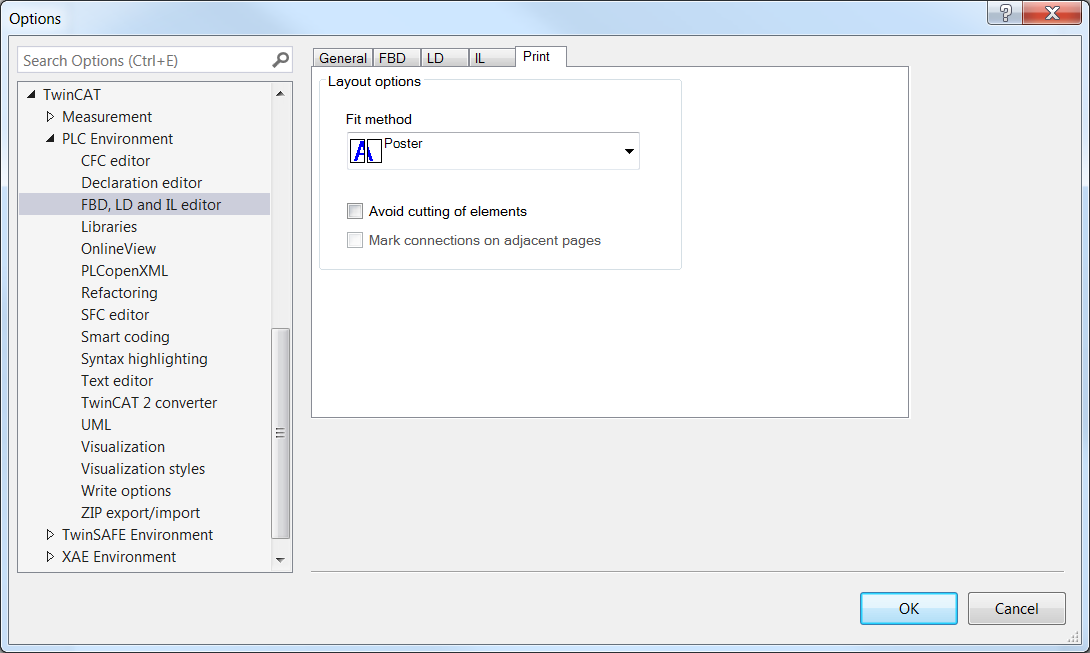Select Write options in the tree
The width and height of the screenshot is (1090, 653).
tap(126, 491)
